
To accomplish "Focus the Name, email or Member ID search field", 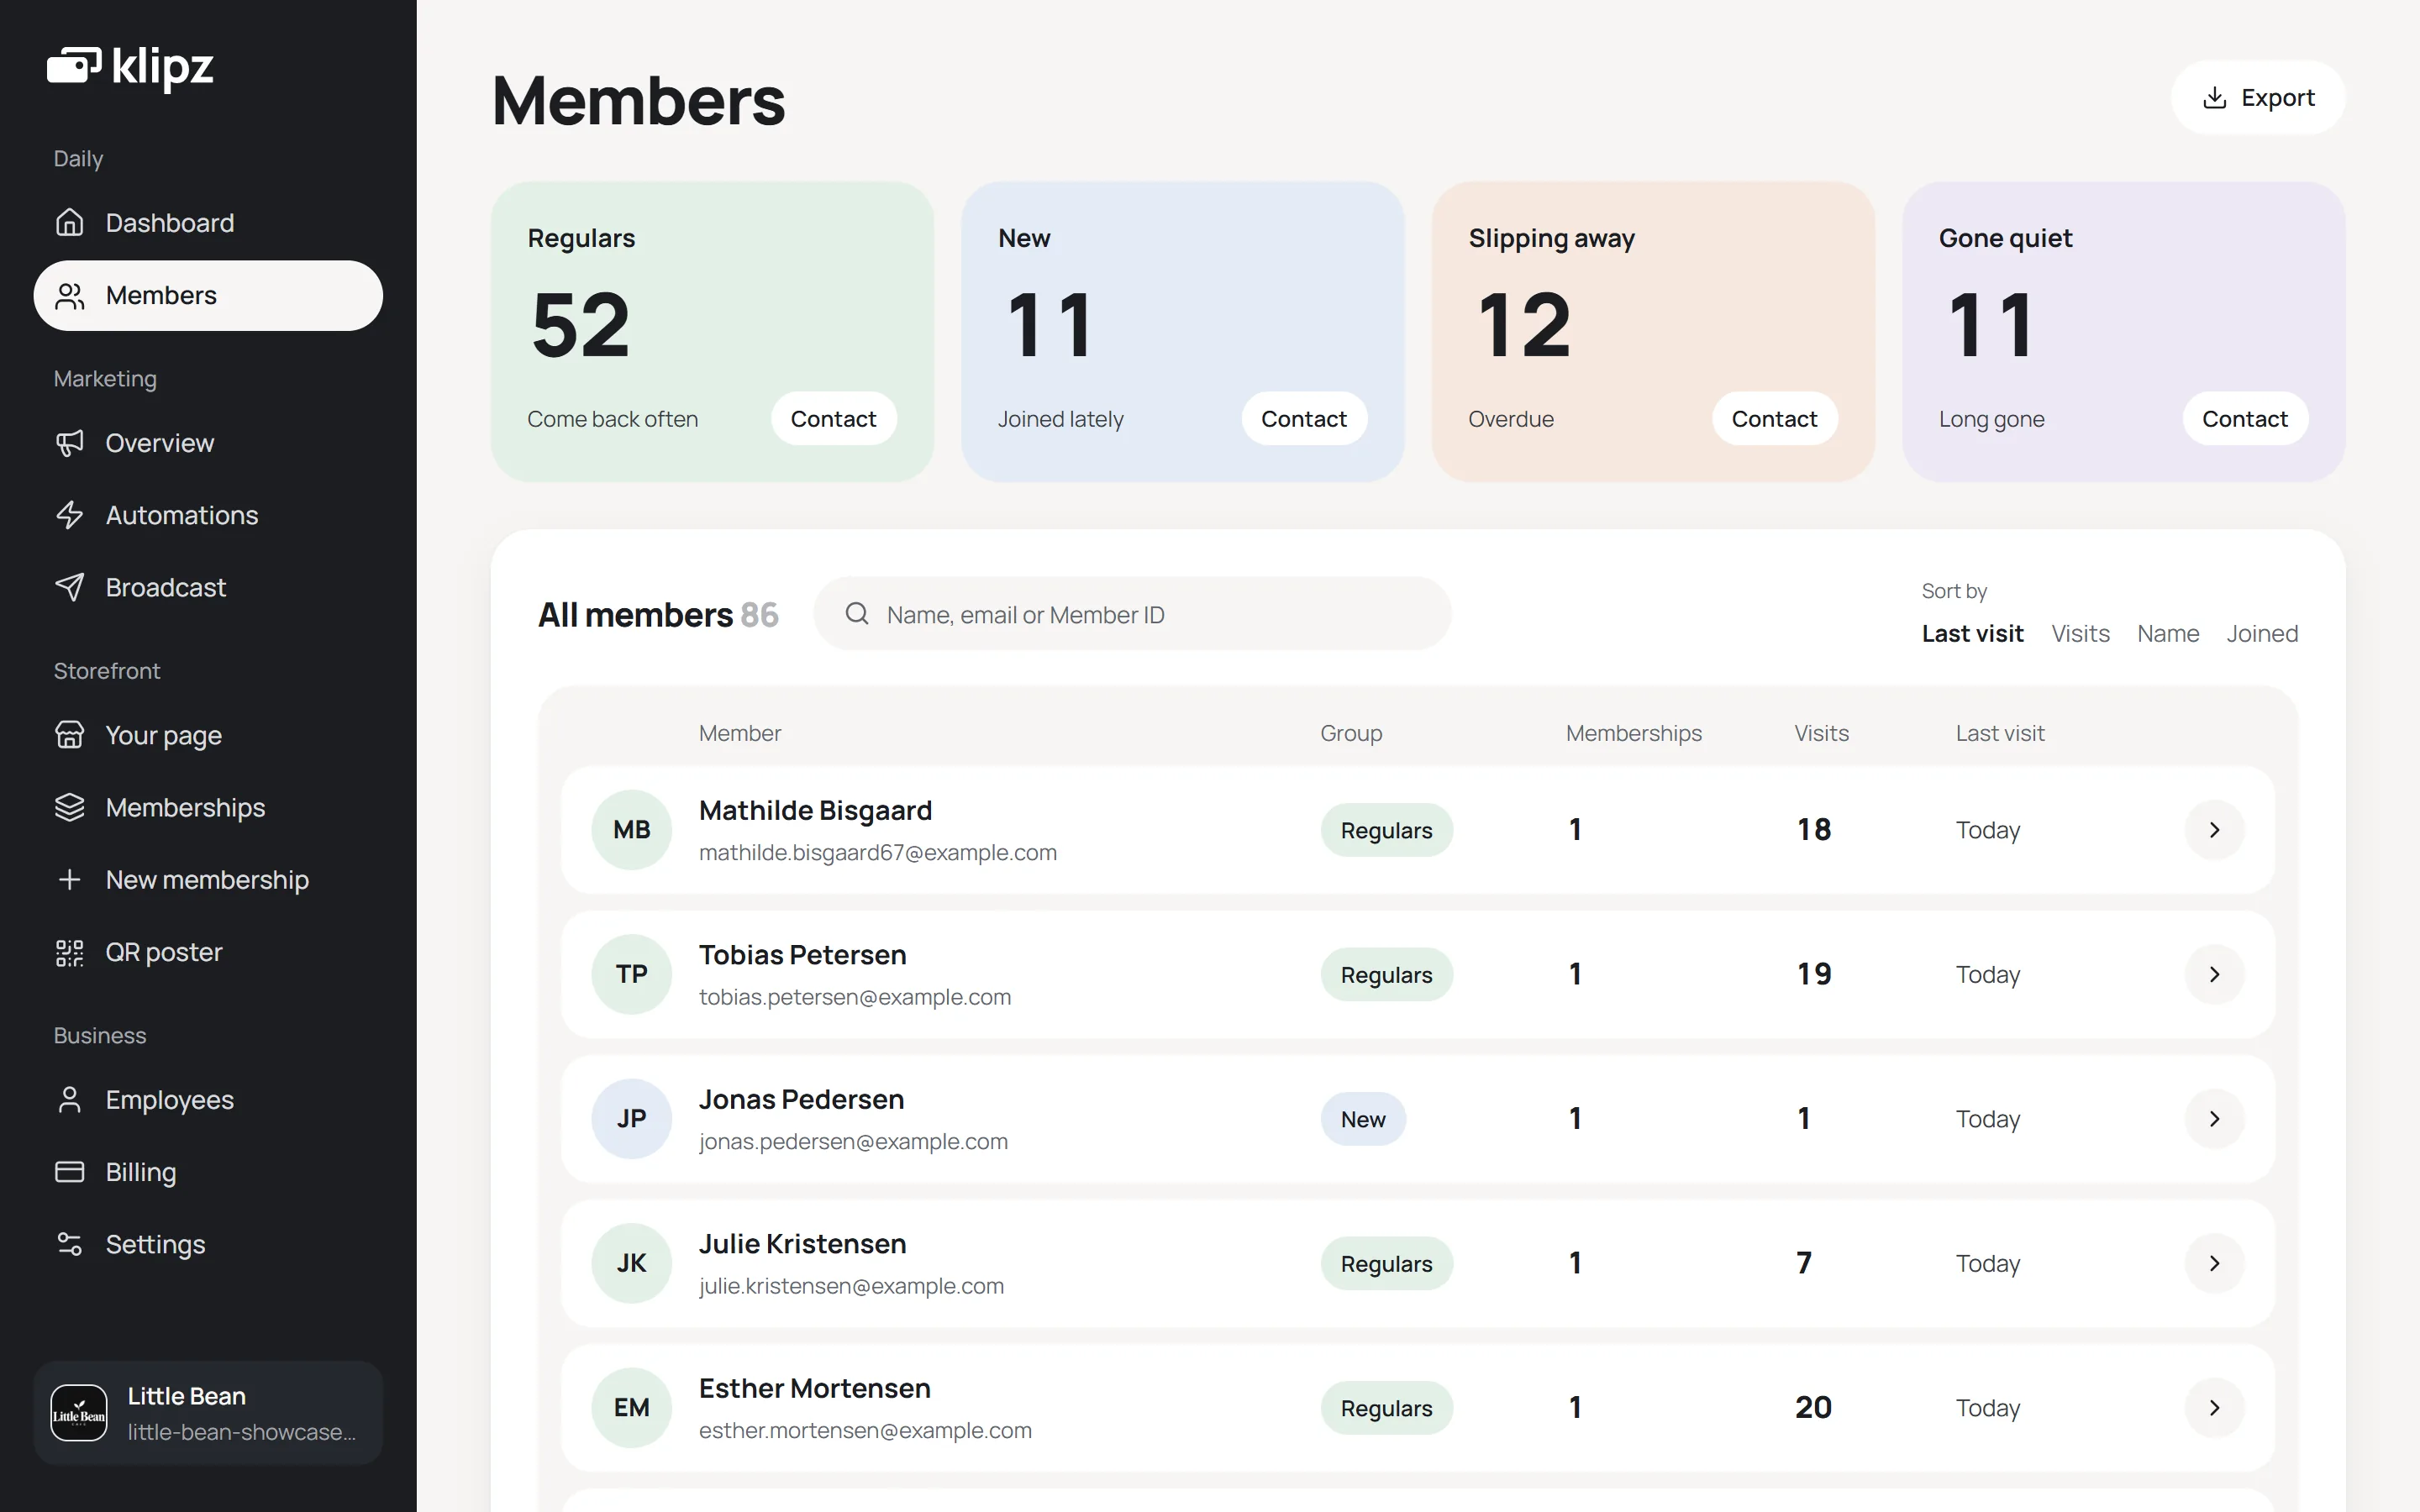I will coord(1132,613).
